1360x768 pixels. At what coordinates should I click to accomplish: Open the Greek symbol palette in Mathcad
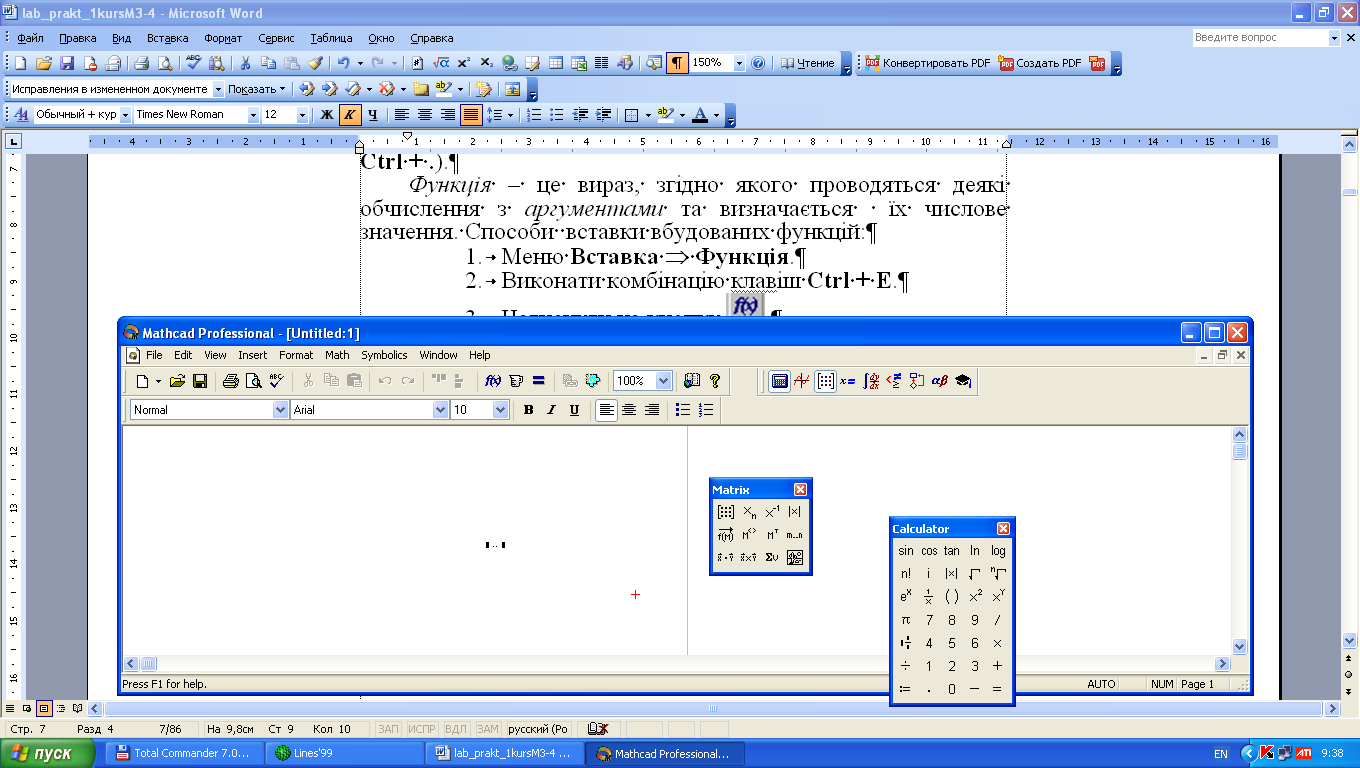point(939,381)
